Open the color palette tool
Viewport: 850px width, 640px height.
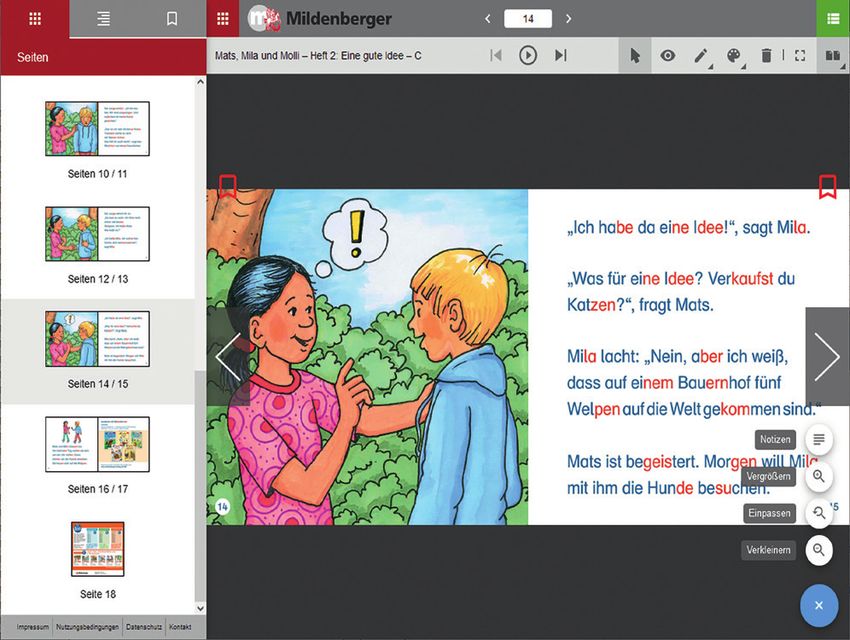point(735,56)
